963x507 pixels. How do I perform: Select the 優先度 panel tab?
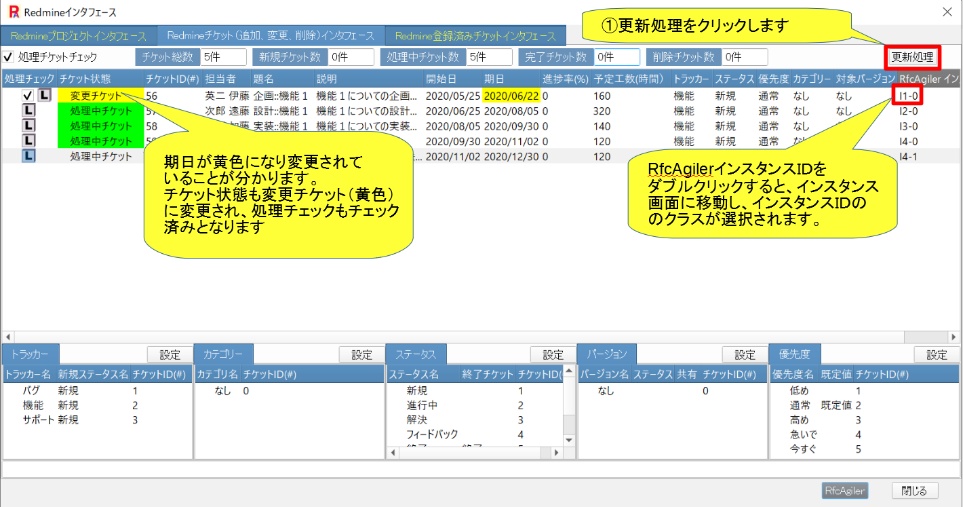[x=795, y=354]
